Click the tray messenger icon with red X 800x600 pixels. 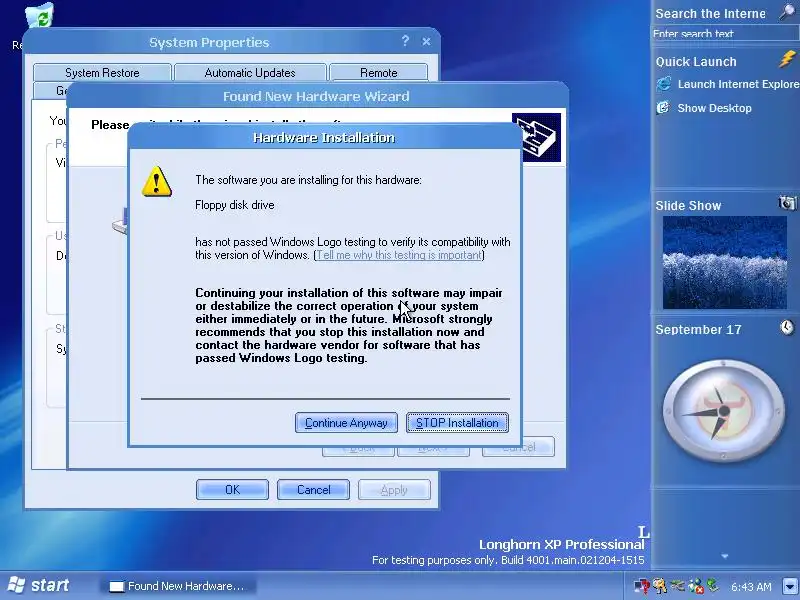tap(695, 586)
